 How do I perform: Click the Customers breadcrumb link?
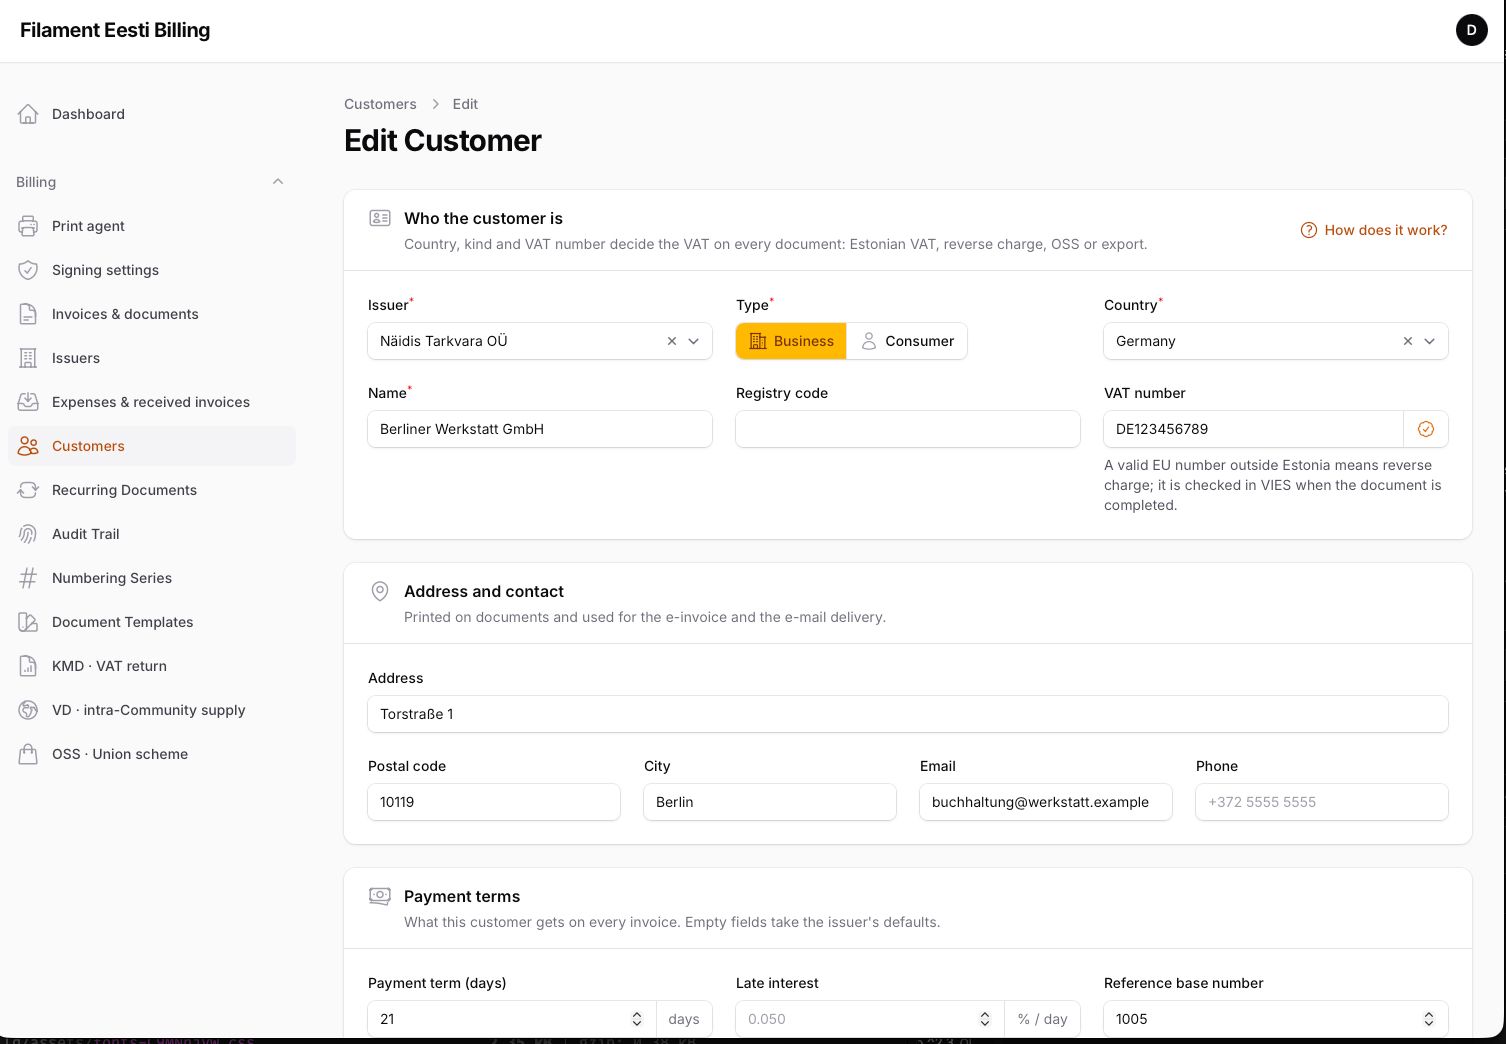coord(380,104)
